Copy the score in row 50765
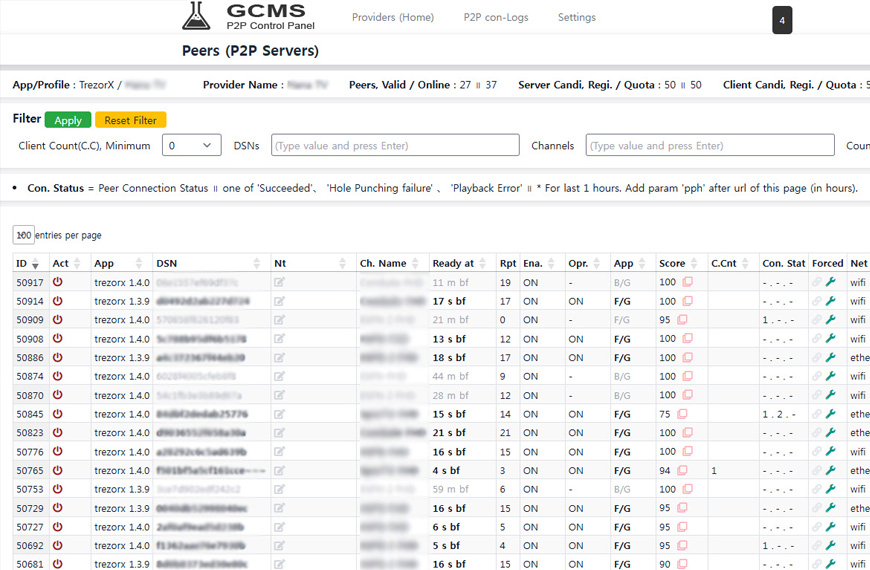Viewport: 870px width, 570px height. (683, 471)
